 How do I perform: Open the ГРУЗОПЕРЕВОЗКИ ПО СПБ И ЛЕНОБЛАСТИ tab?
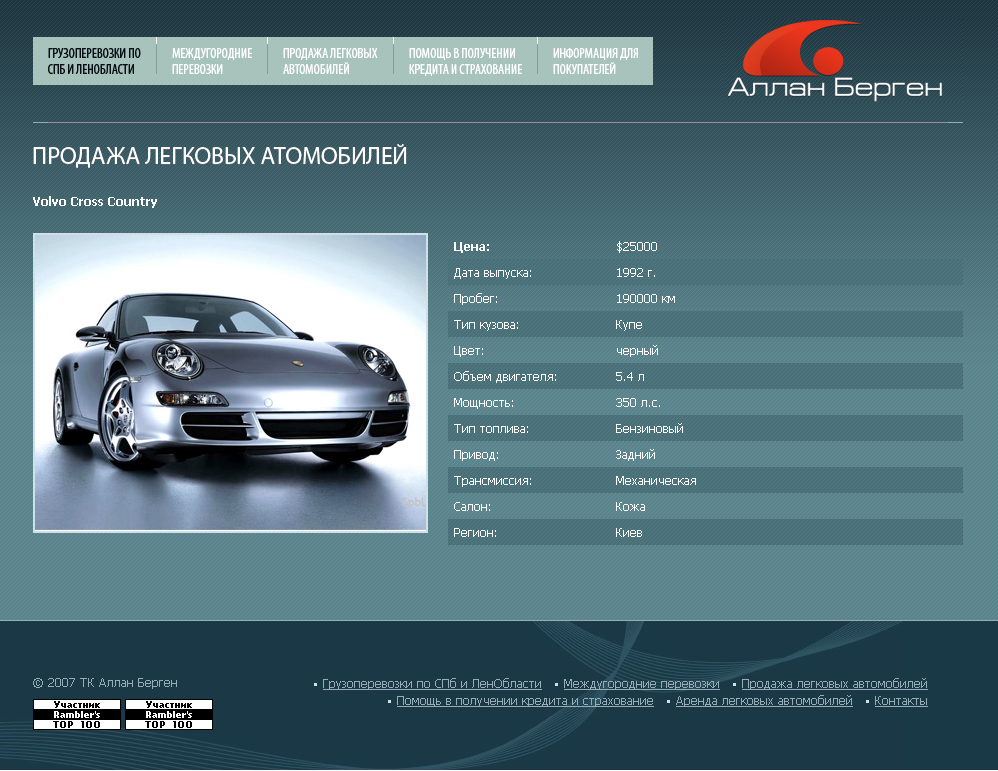pyautogui.click(x=96, y=61)
